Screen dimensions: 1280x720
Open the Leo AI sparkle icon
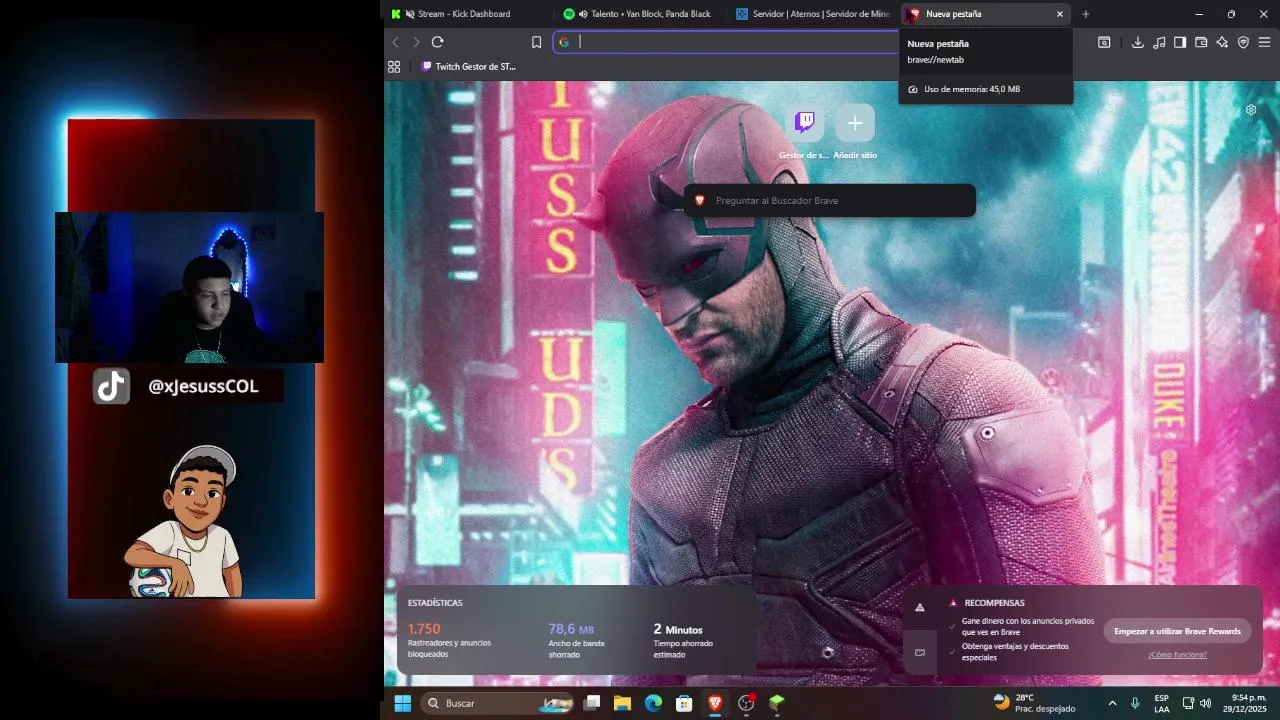point(1222,42)
